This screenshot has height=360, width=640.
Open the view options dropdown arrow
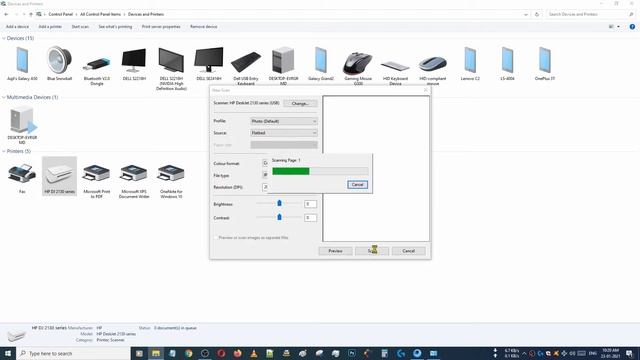click(618, 27)
